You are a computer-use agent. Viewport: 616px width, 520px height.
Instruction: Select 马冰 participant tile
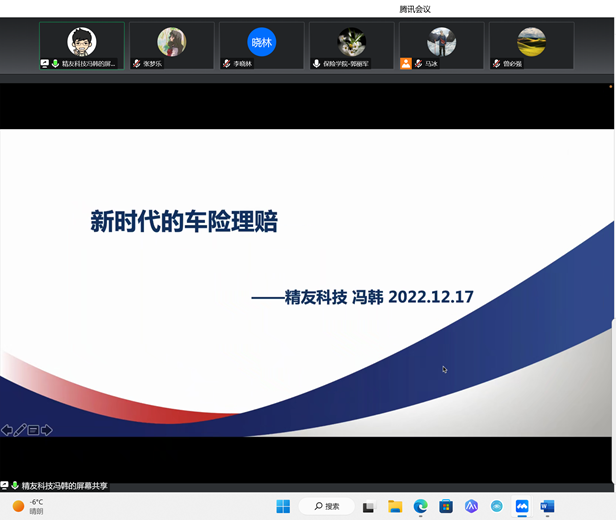pyautogui.click(x=441, y=45)
